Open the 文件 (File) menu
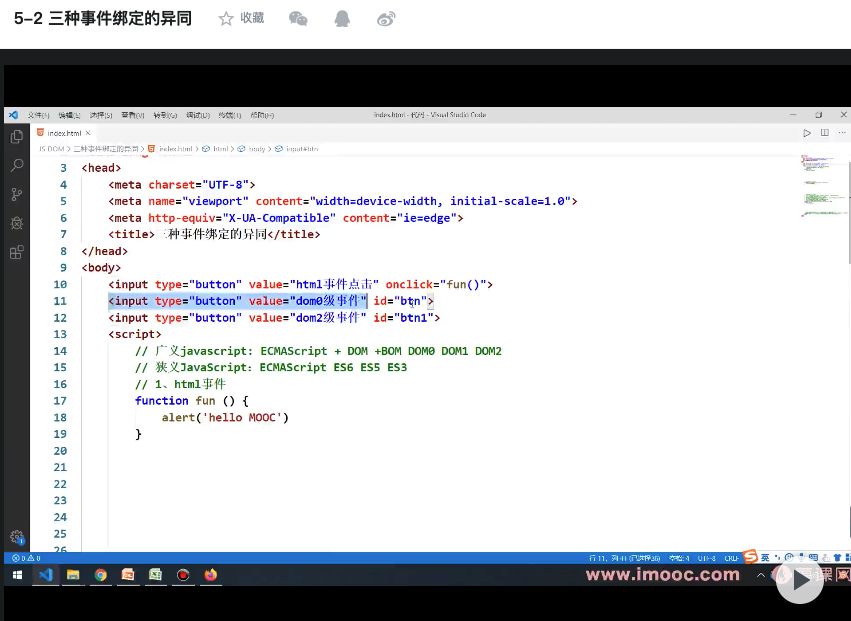 point(38,115)
